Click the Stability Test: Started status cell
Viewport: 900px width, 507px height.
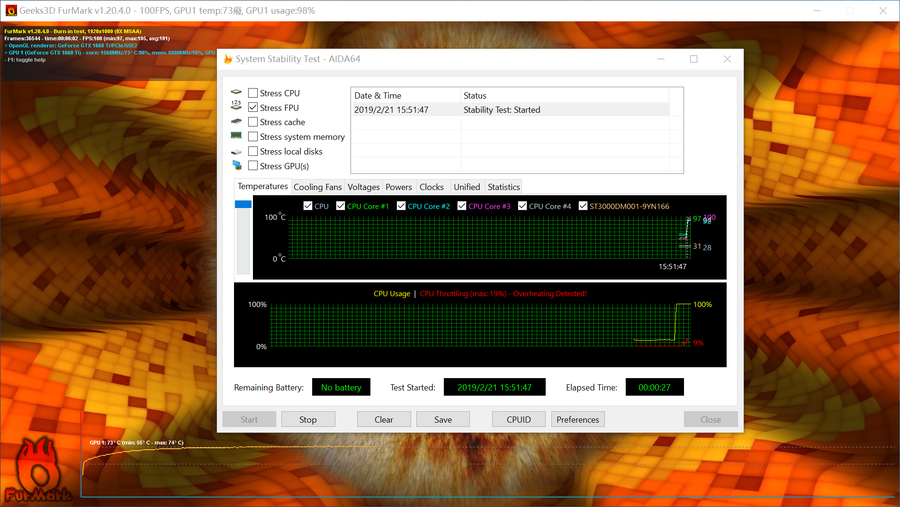coord(502,110)
